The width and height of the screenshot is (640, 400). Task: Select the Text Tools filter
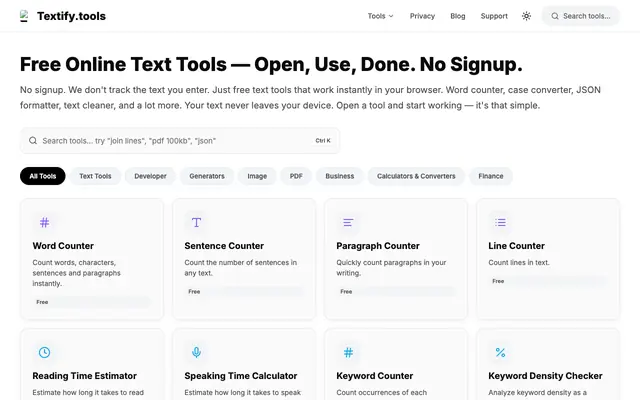click(95, 176)
